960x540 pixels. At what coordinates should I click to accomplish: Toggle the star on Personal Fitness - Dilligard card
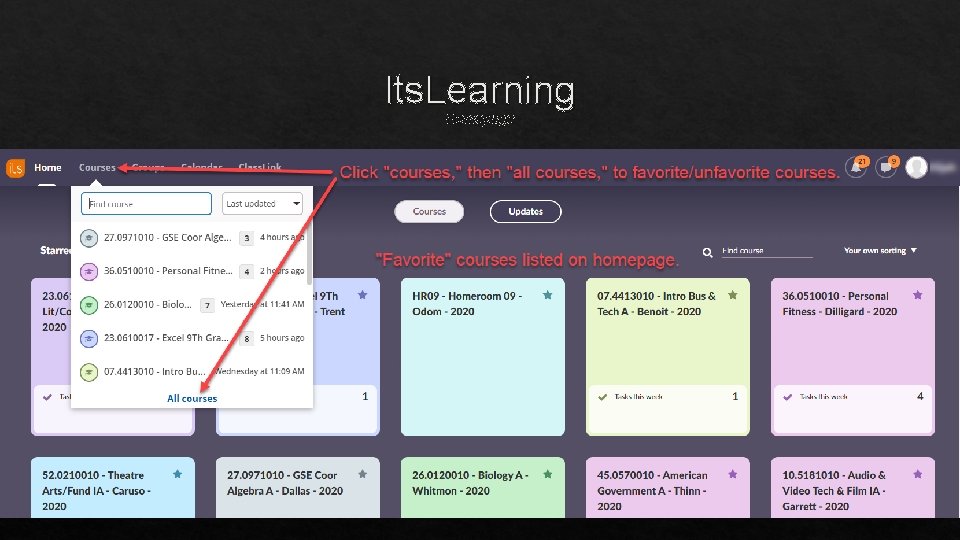pyautogui.click(x=917, y=295)
